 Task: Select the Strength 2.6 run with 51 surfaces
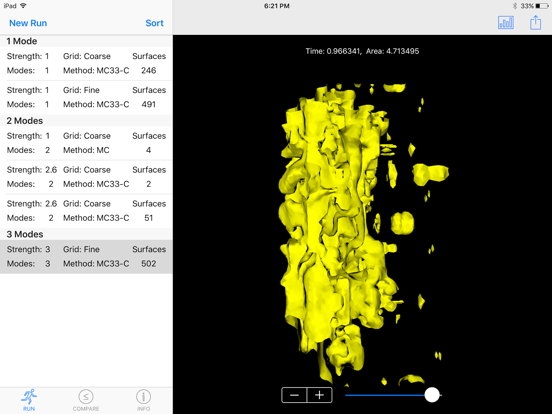[86, 211]
